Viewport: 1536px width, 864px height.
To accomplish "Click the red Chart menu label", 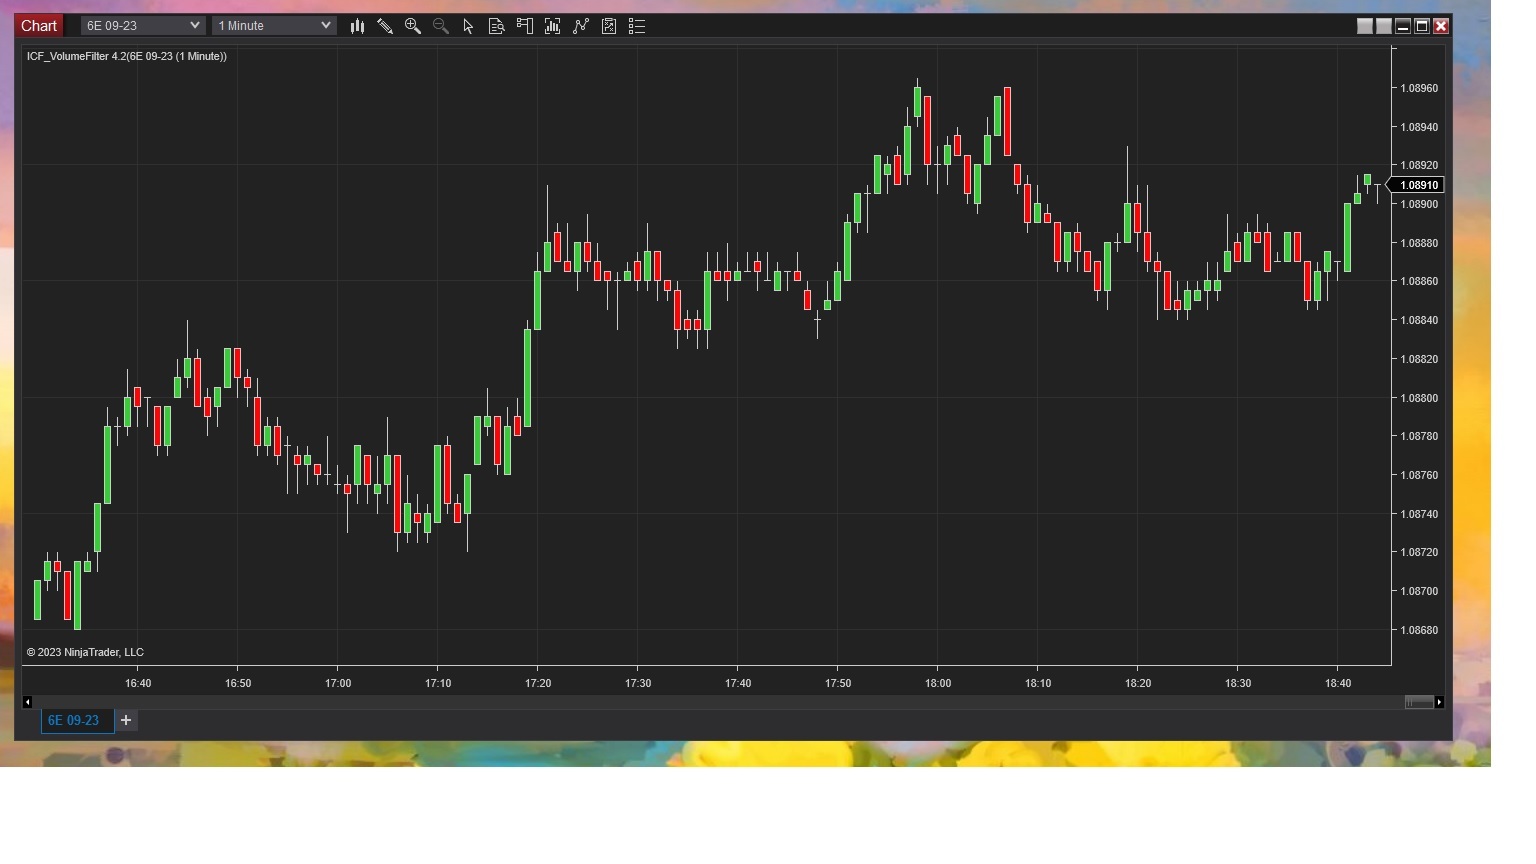I will click(38, 25).
